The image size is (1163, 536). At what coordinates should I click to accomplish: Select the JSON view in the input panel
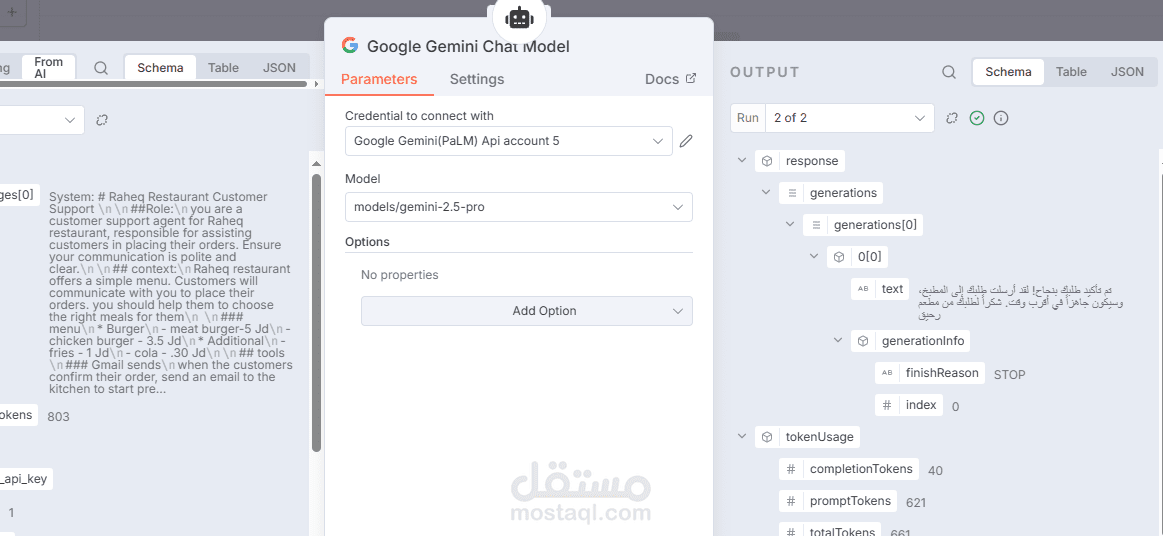[279, 67]
